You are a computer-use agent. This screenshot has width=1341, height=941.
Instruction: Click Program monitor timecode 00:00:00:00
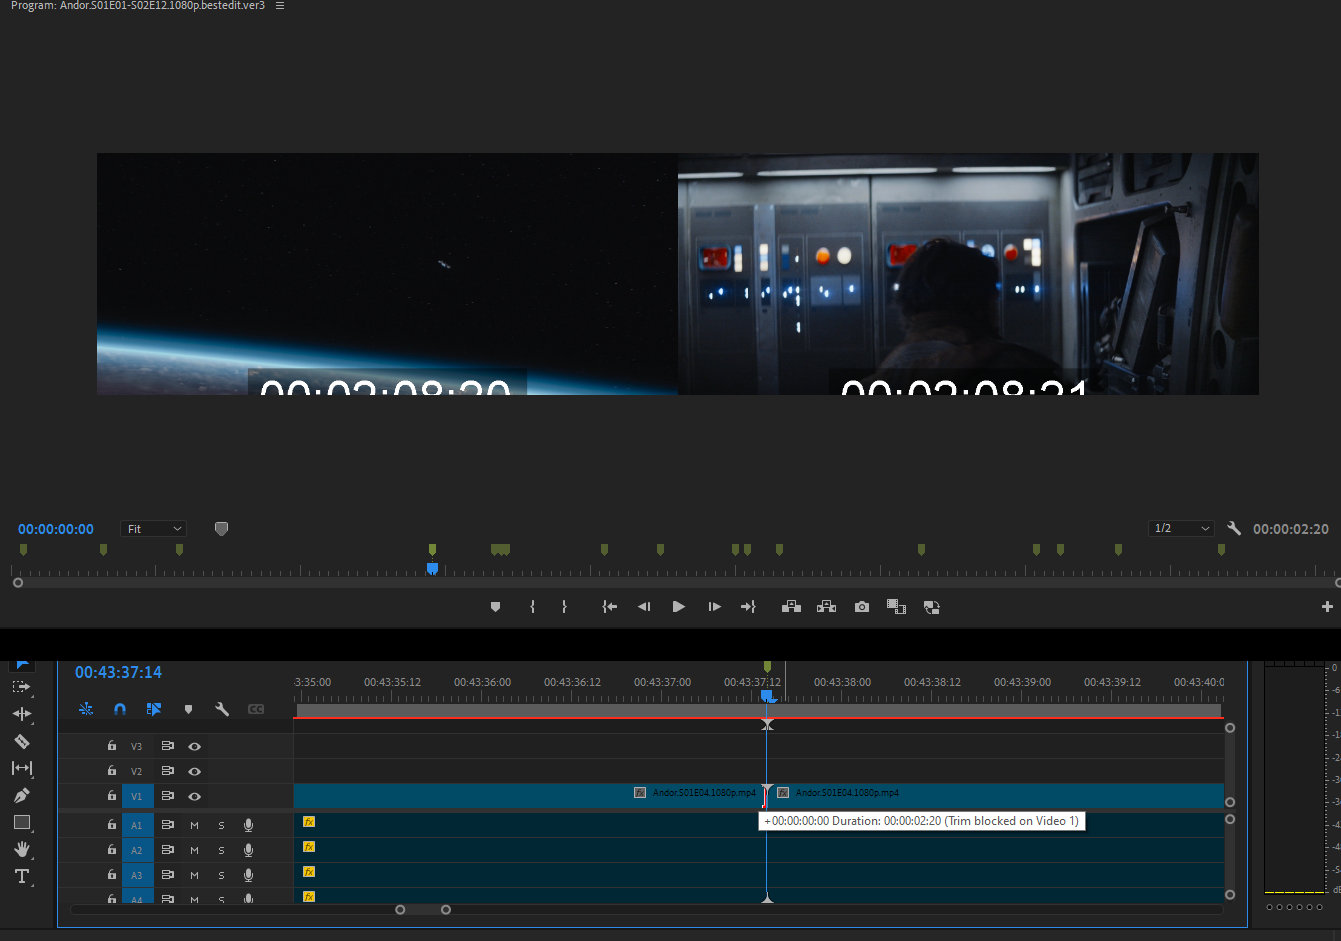click(x=56, y=529)
